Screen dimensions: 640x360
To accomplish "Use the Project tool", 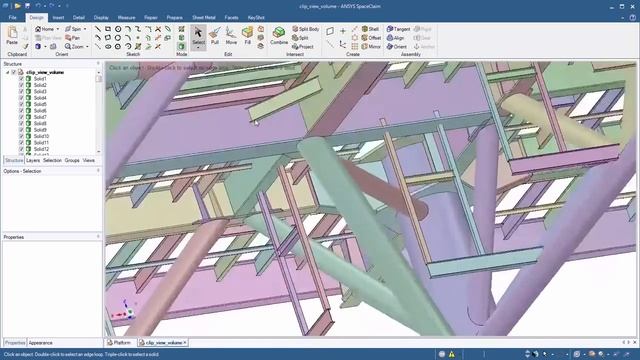I will pyautogui.click(x=303, y=47).
